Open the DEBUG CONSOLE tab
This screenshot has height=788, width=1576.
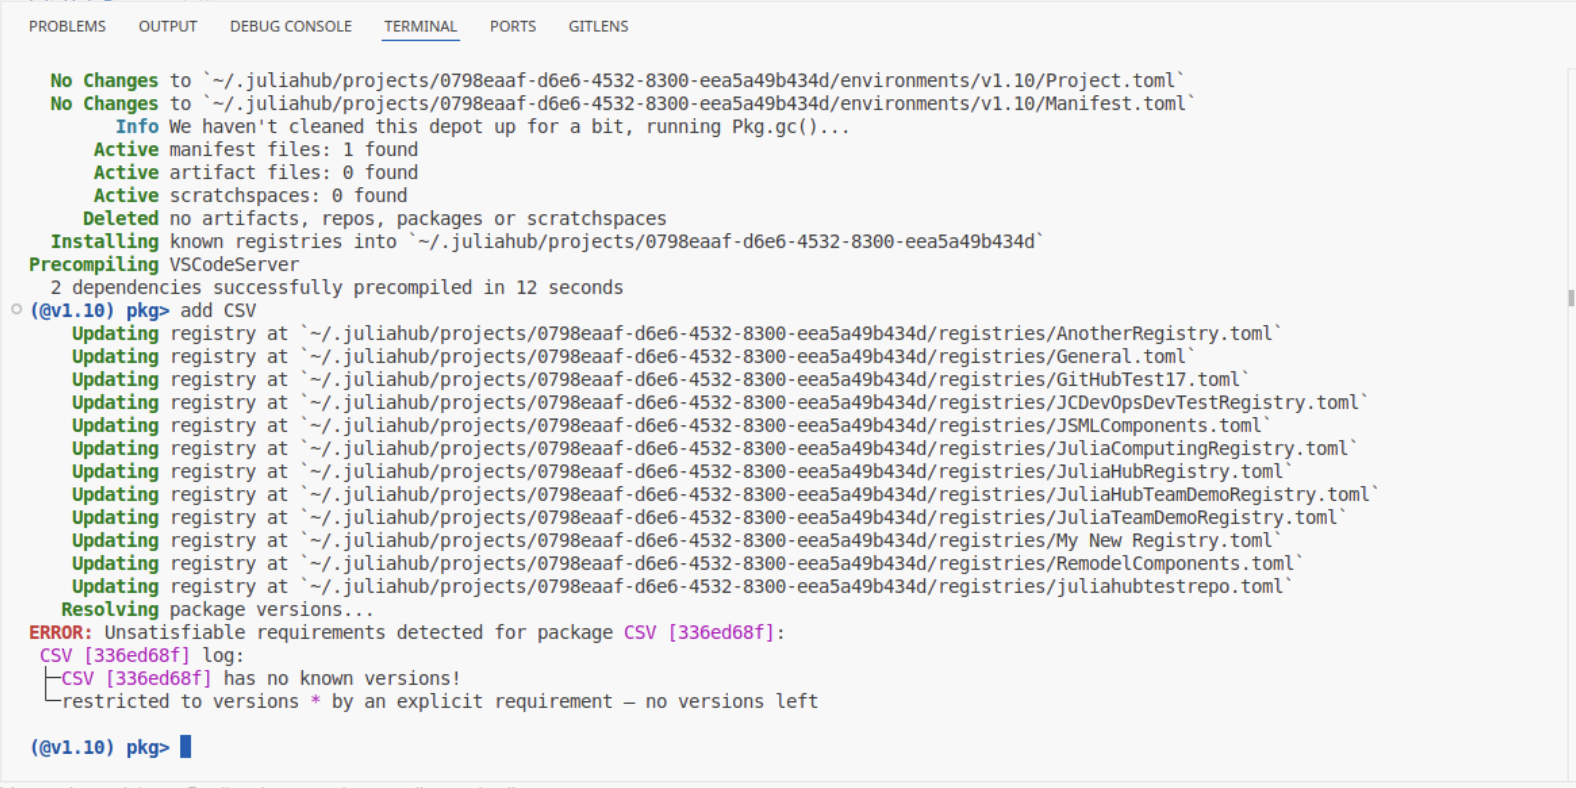[x=290, y=26]
